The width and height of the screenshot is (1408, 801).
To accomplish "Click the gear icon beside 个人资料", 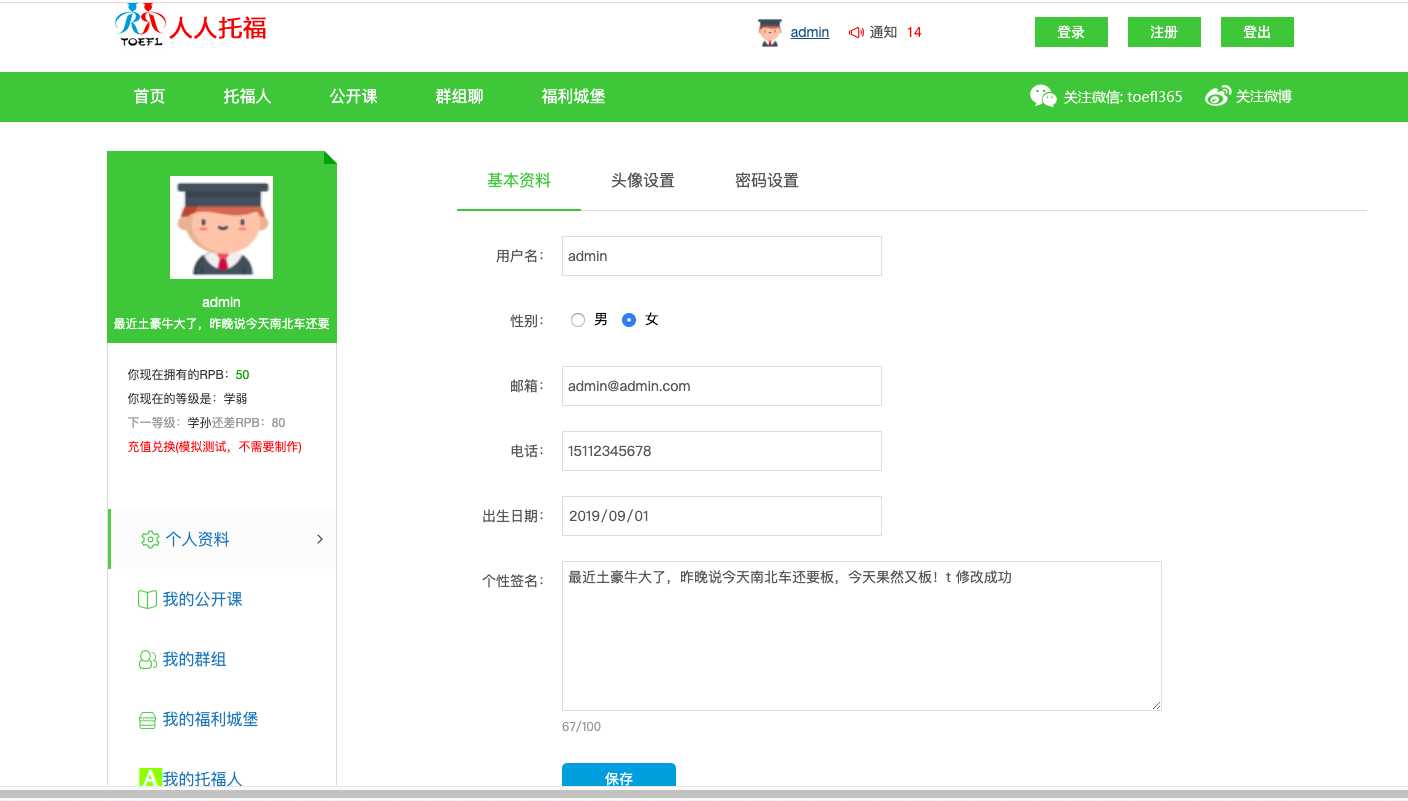I will click(150, 539).
